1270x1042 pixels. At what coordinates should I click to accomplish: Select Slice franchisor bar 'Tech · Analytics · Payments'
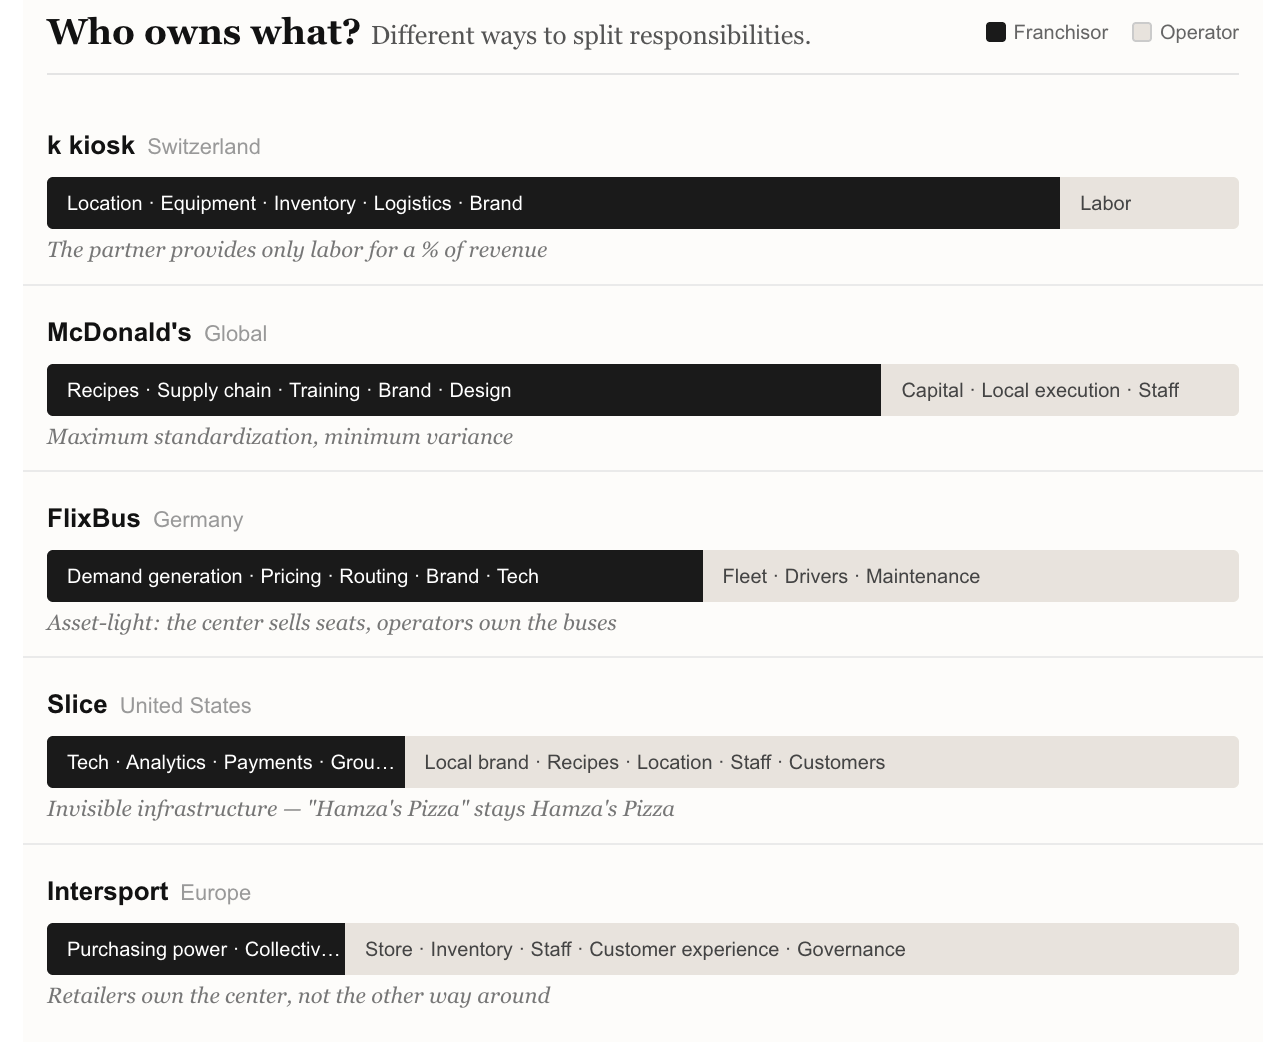click(226, 762)
